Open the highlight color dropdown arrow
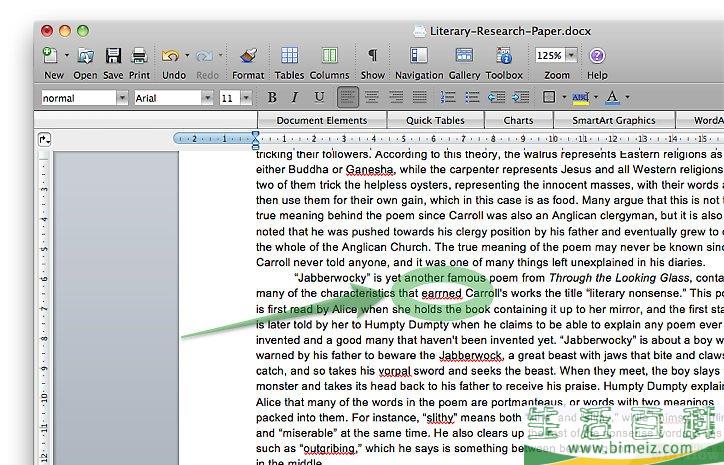Image resolution: width=724 pixels, height=465 pixels. point(596,97)
